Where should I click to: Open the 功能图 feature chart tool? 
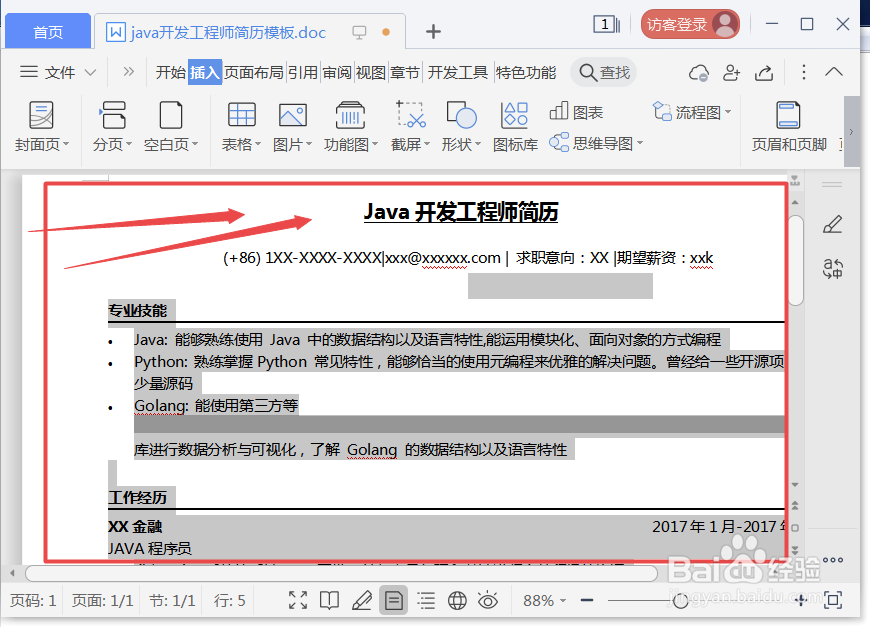tap(351, 127)
